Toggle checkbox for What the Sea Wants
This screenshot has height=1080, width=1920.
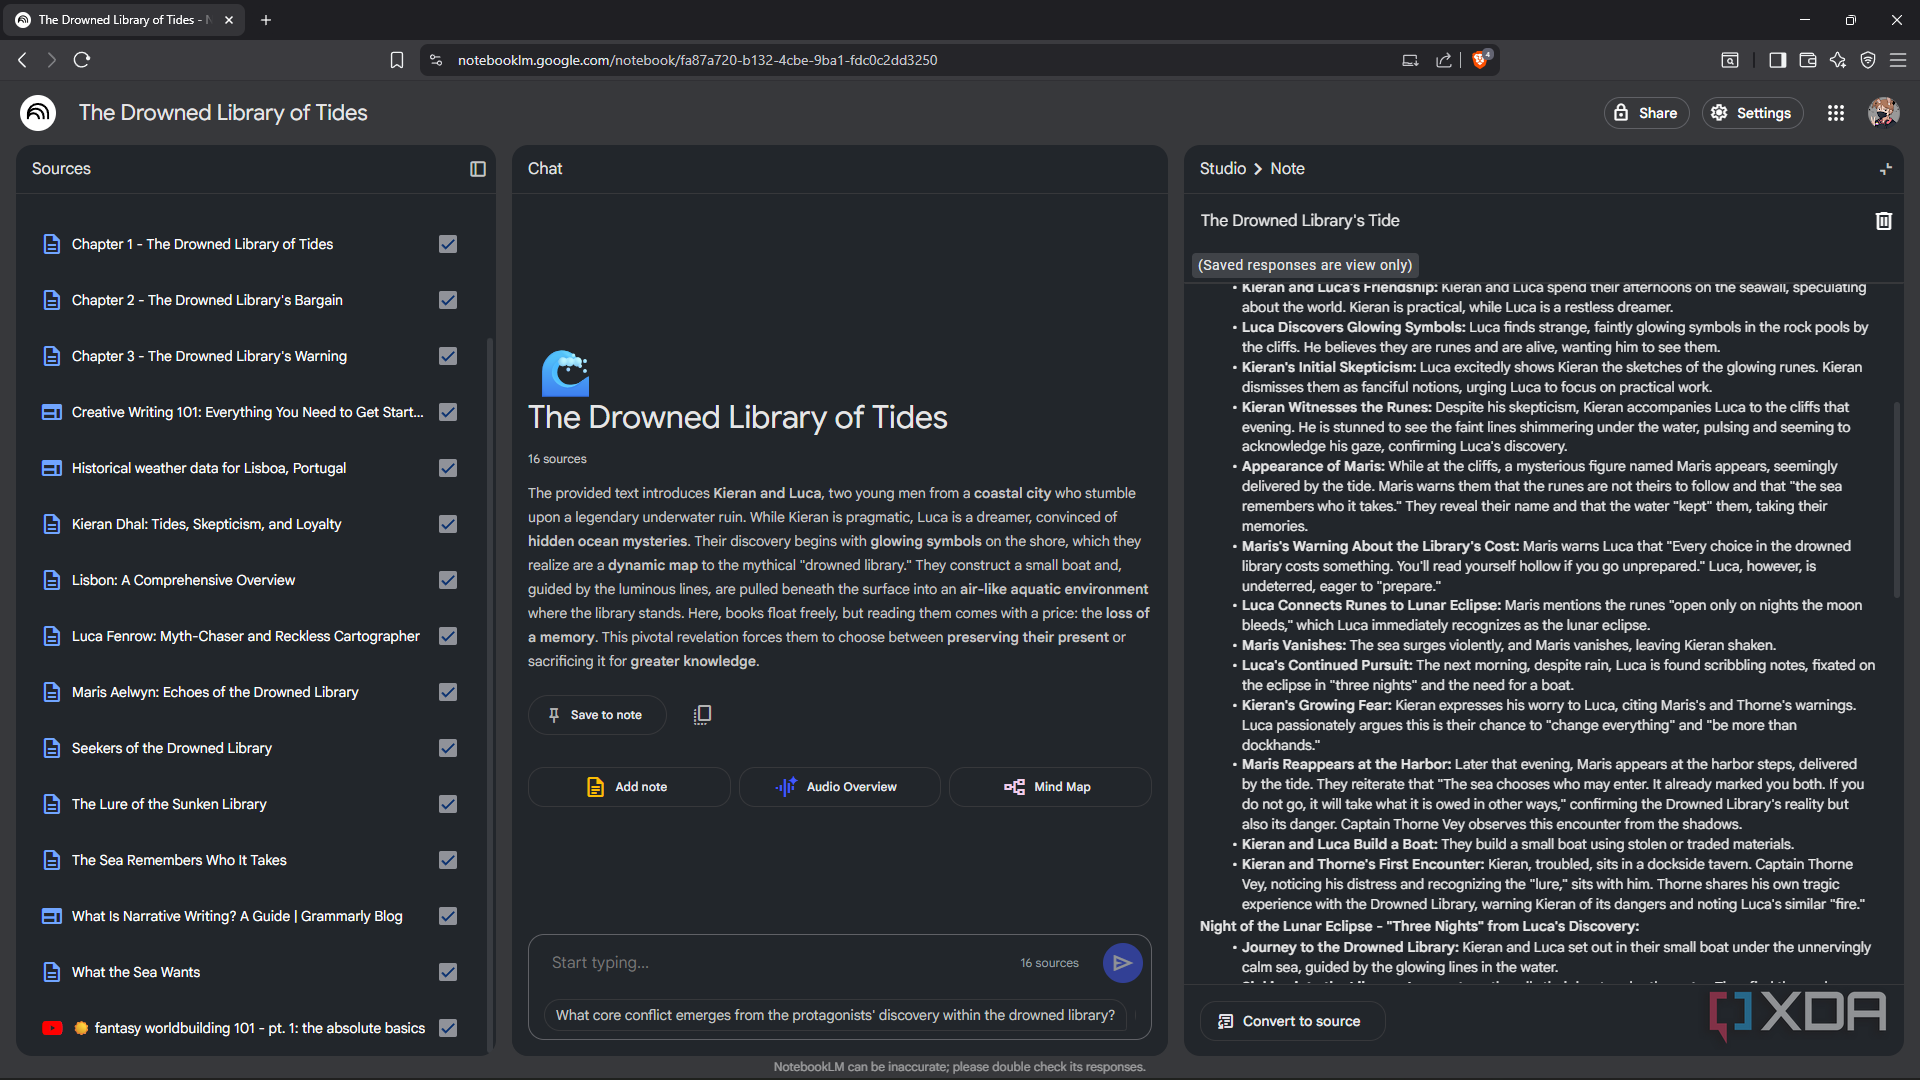click(448, 972)
